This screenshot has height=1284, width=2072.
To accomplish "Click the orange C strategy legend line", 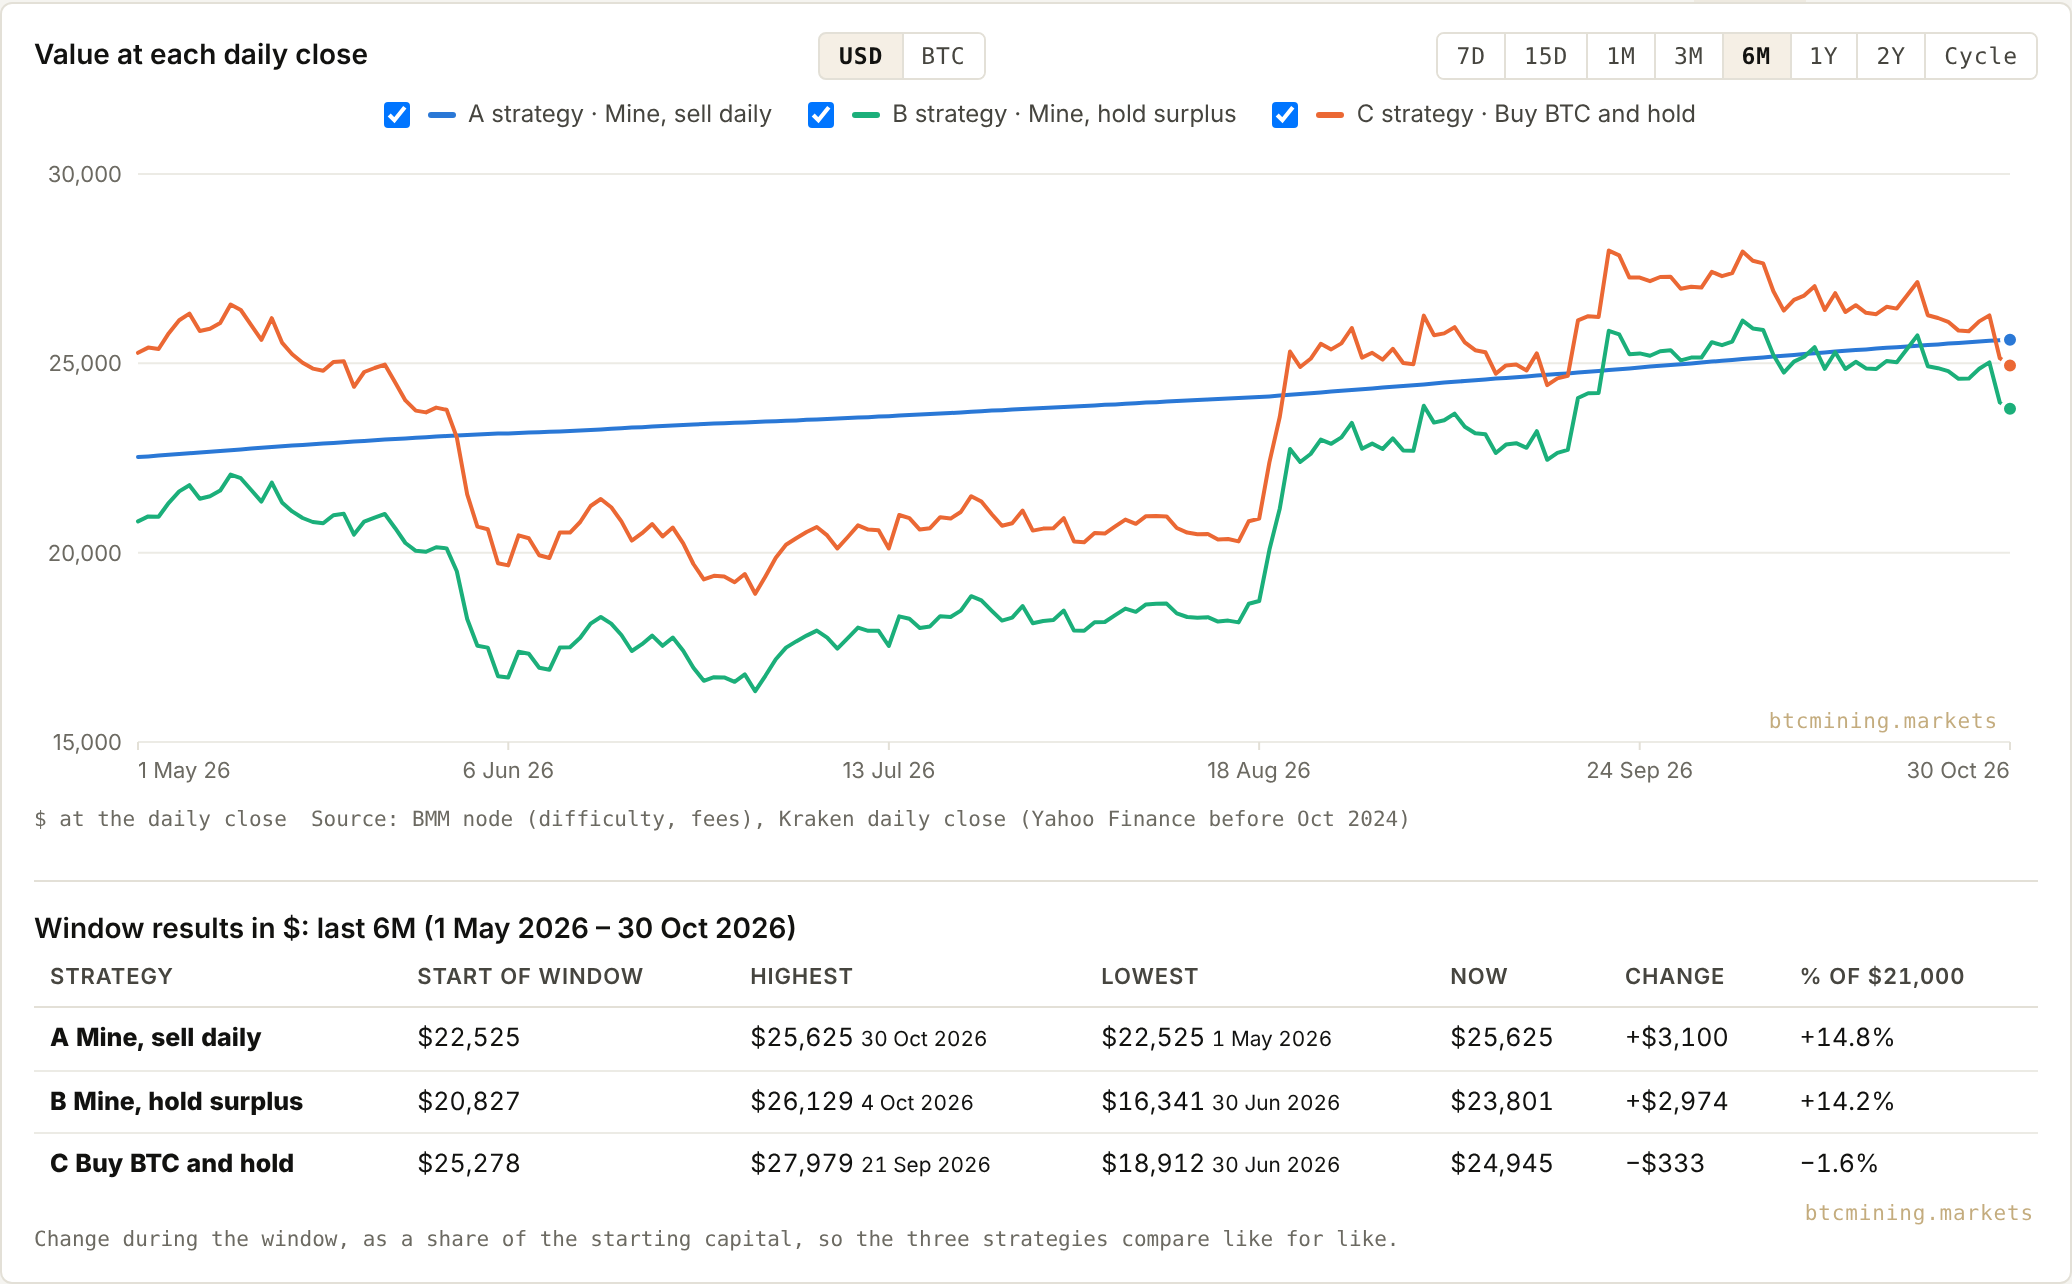I will [1330, 115].
